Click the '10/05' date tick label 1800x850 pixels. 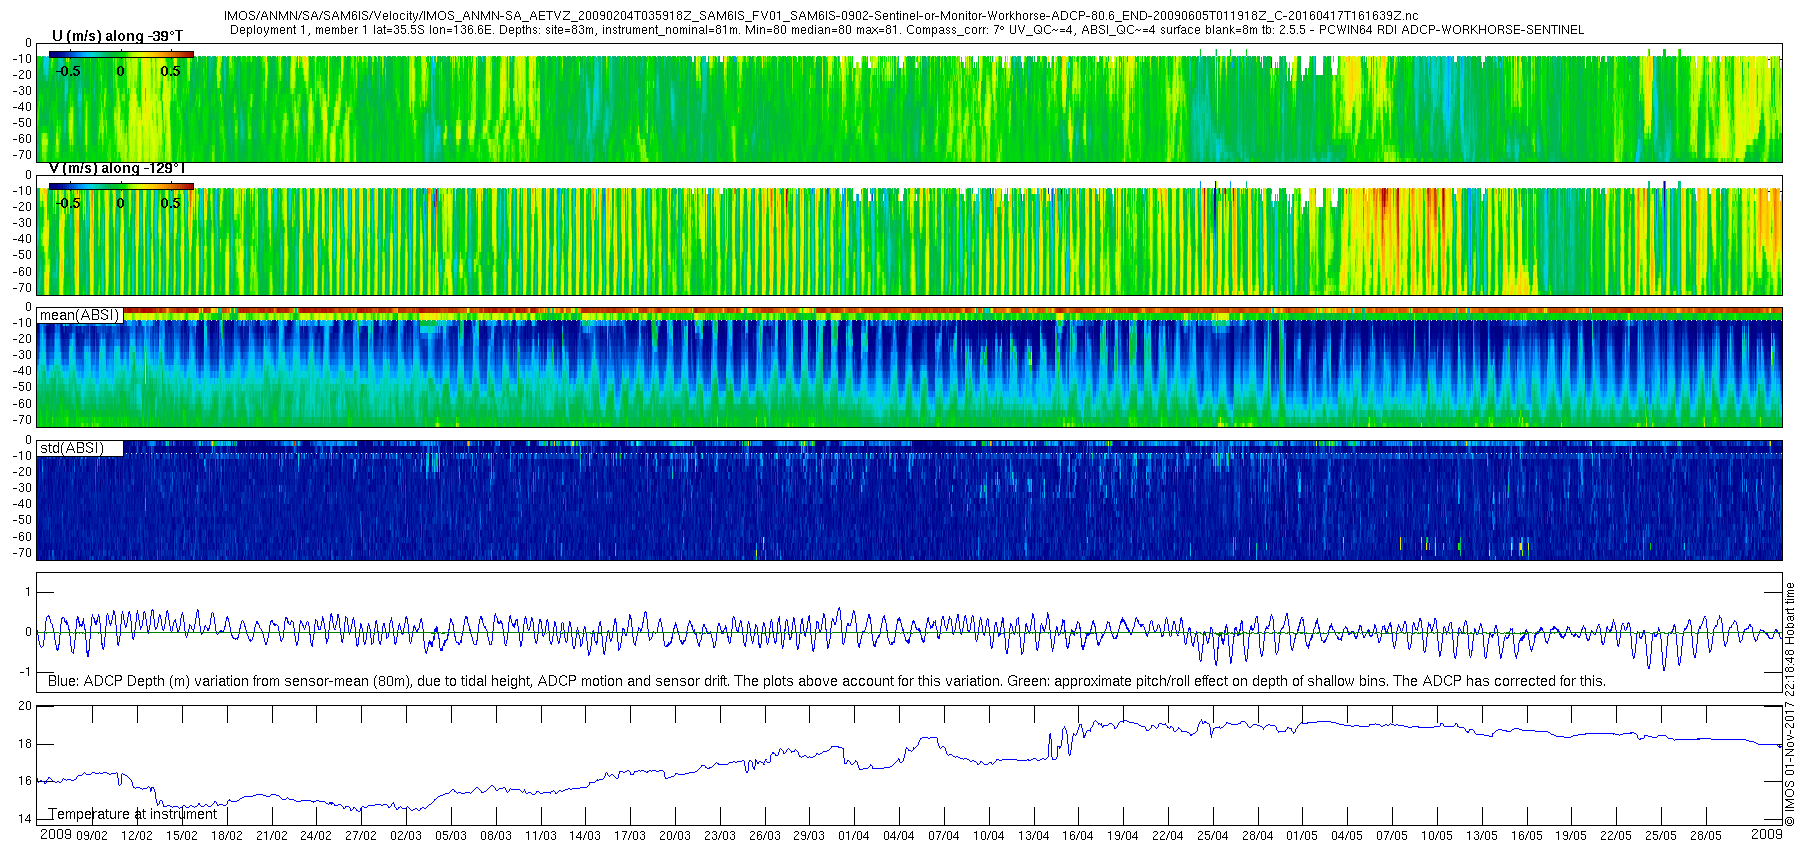(1437, 836)
